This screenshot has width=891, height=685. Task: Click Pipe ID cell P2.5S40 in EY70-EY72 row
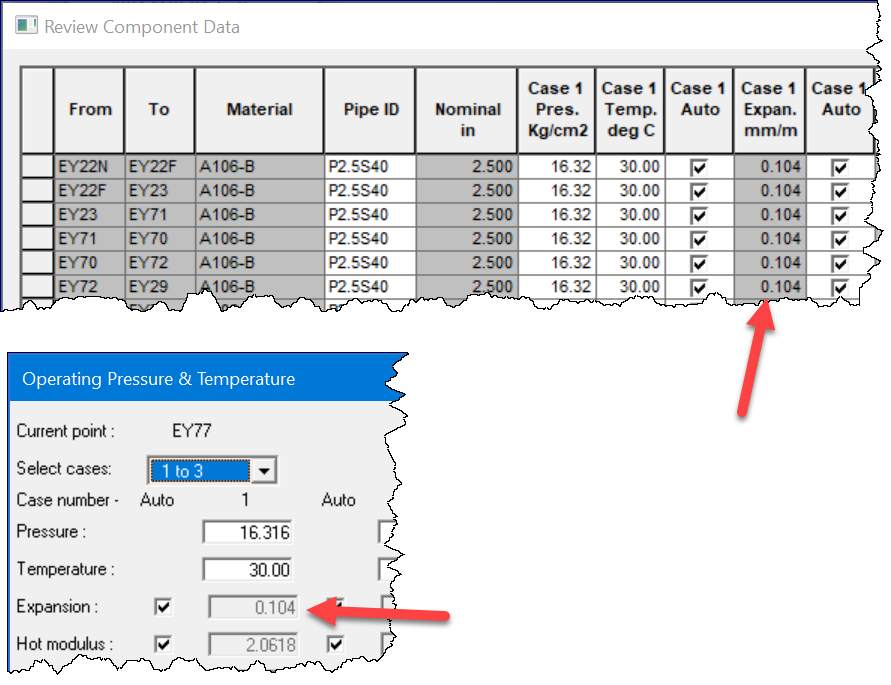(370, 263)
